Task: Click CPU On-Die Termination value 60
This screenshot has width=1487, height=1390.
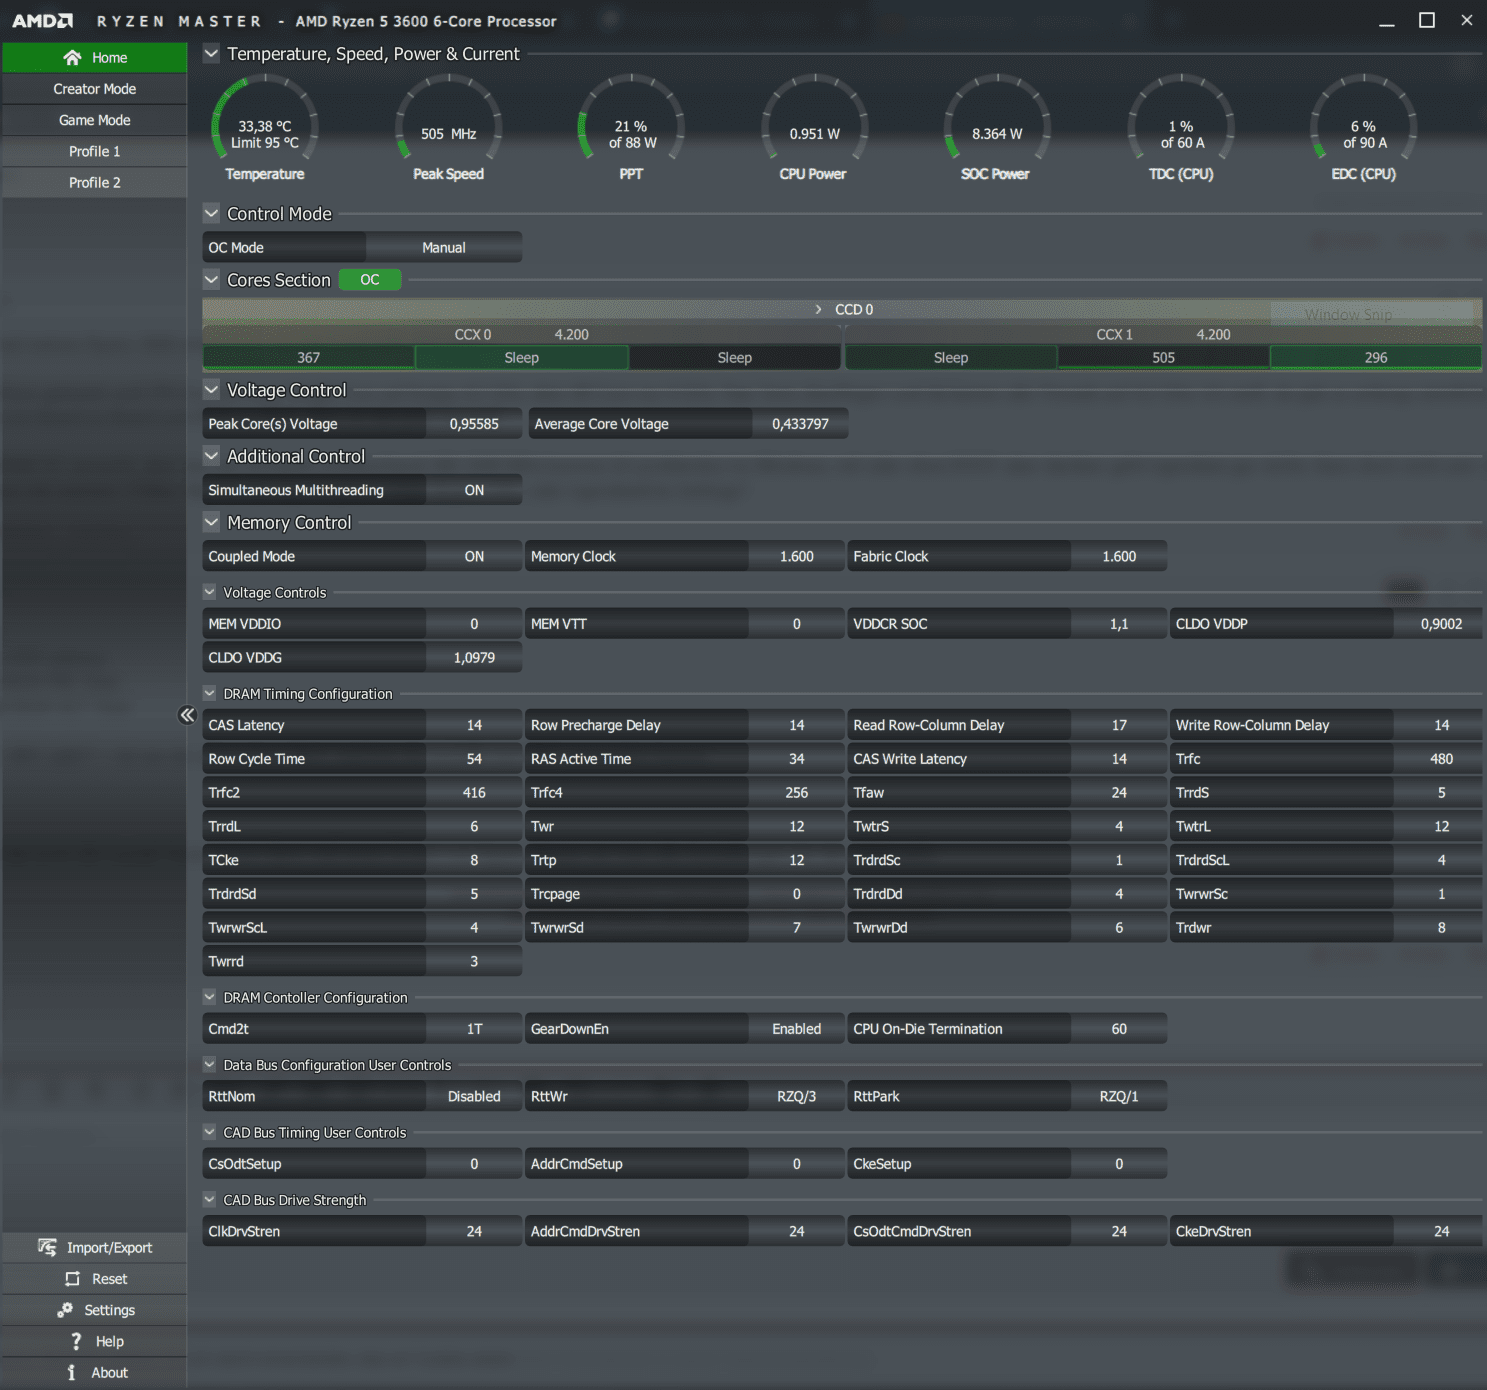Action: (1119, 1029)
